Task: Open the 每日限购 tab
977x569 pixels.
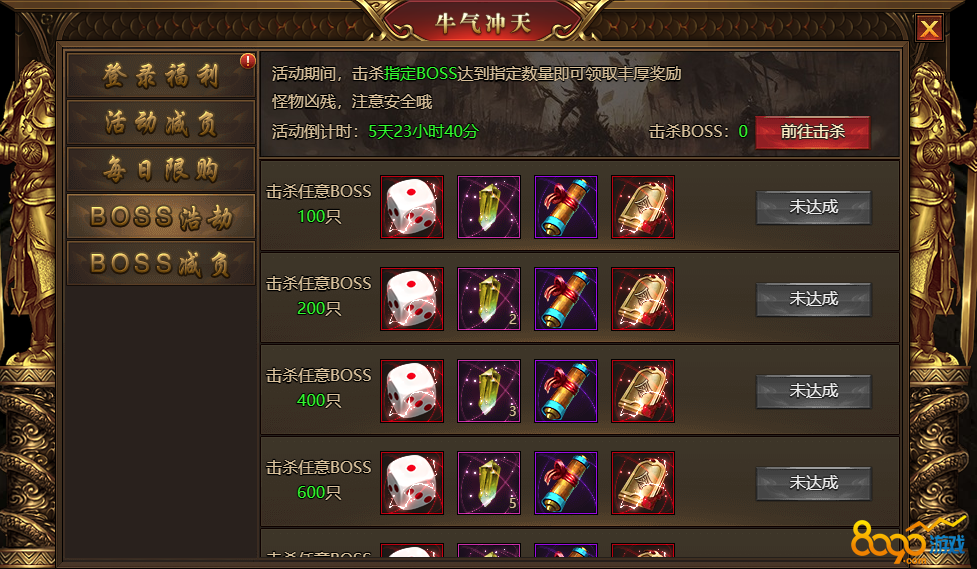Action: pyautogui.click(x=161, y=169)
